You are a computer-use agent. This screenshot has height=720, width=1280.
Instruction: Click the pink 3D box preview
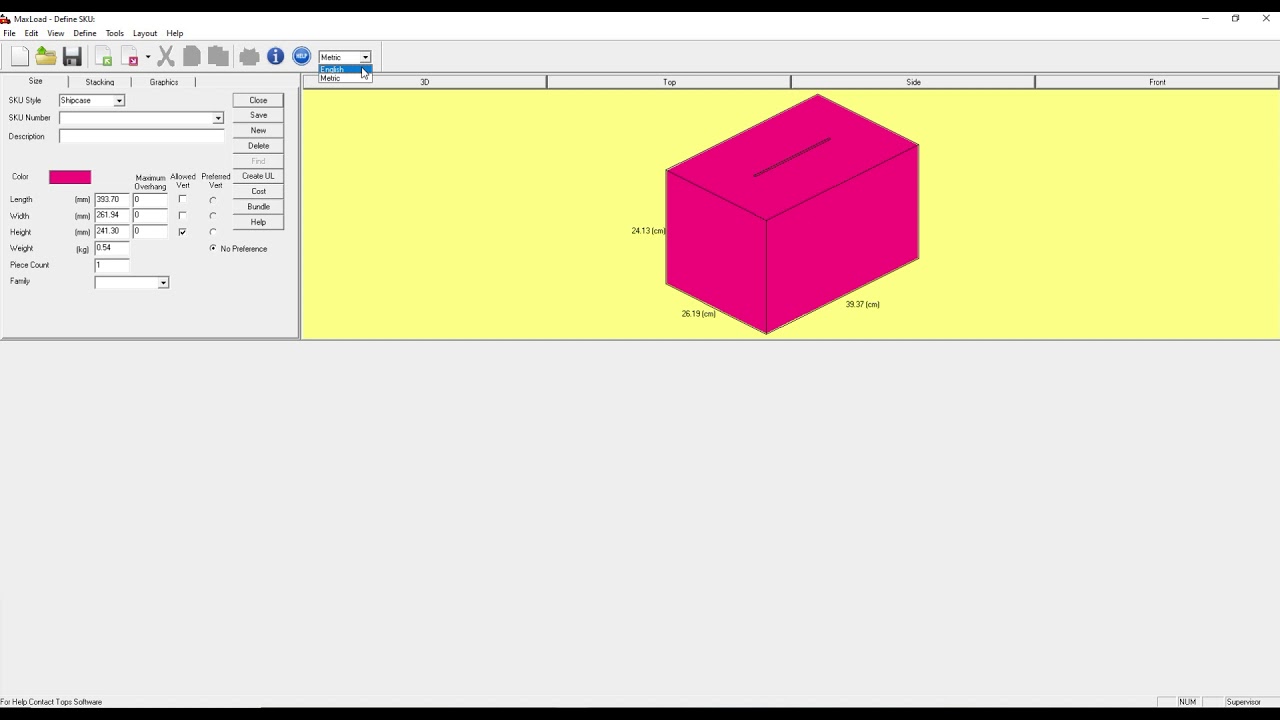point(792,214)
